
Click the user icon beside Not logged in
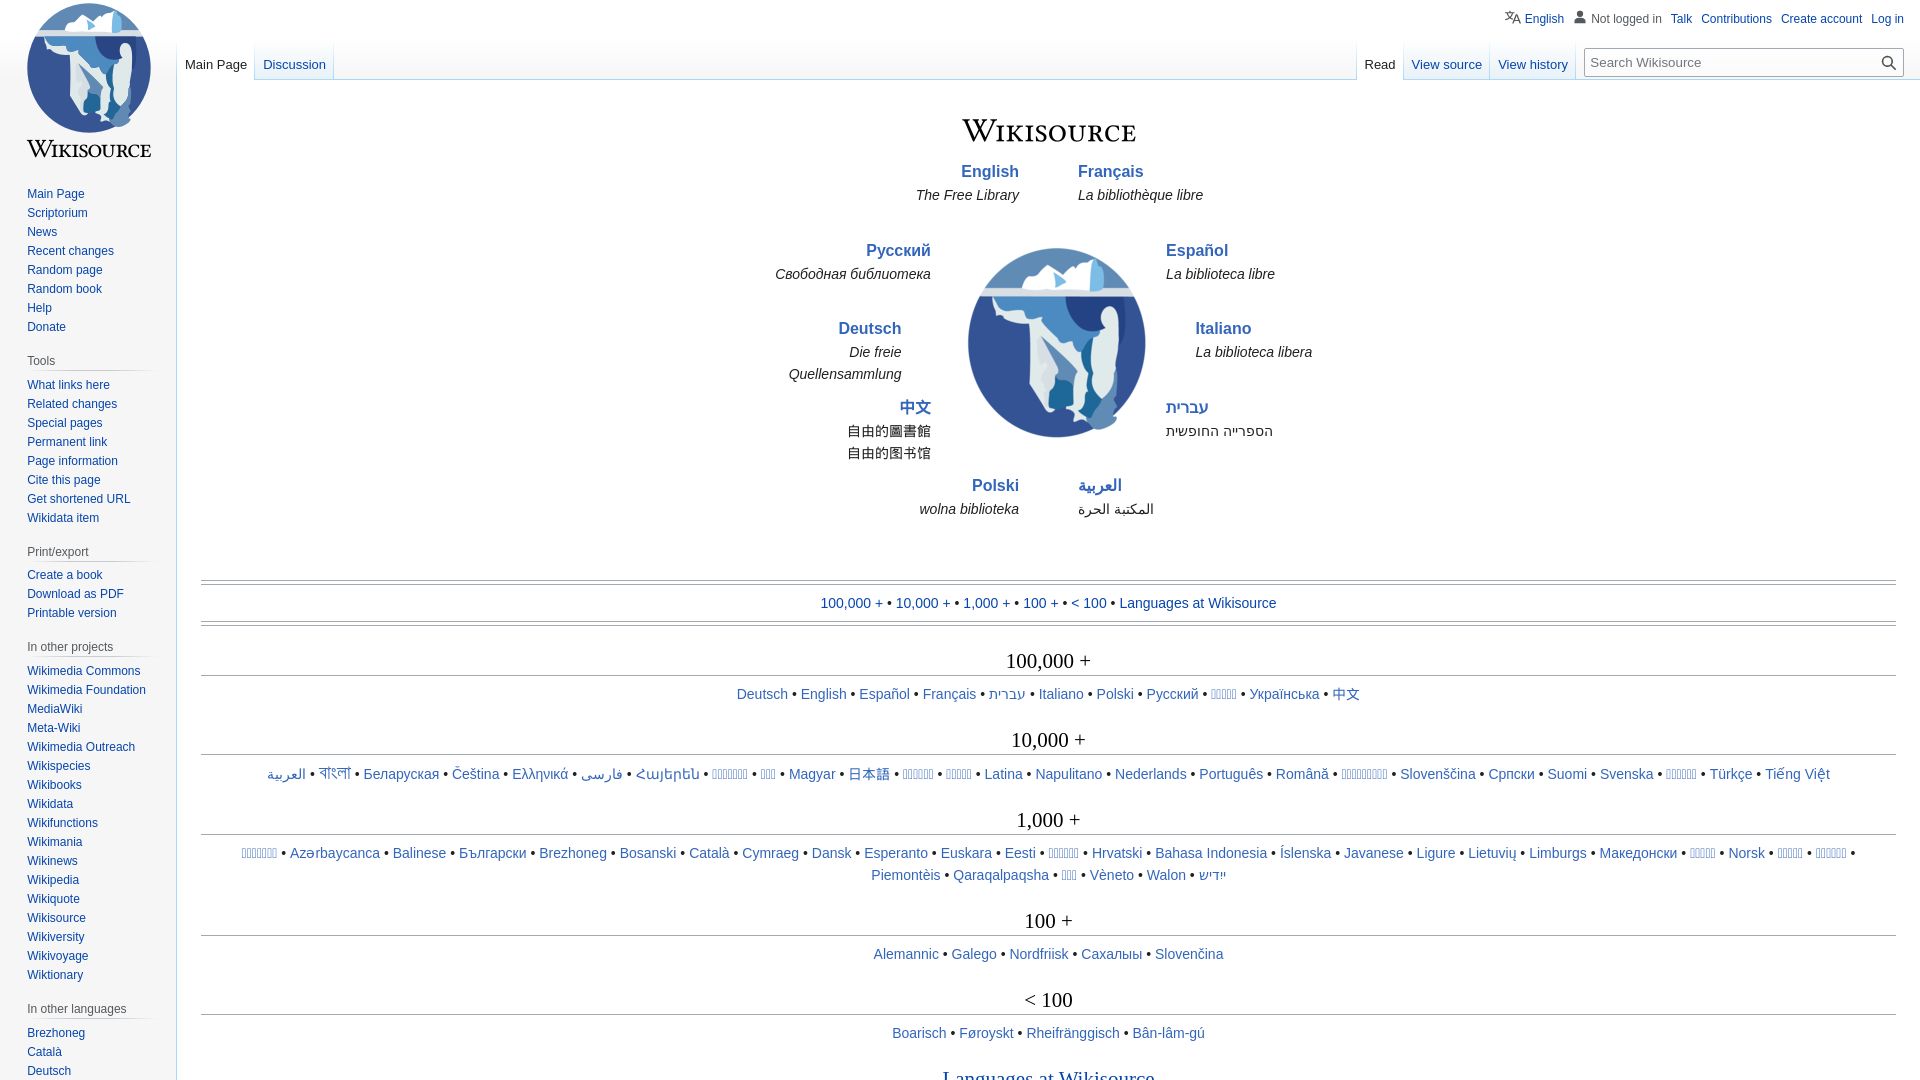[1580, 17]
